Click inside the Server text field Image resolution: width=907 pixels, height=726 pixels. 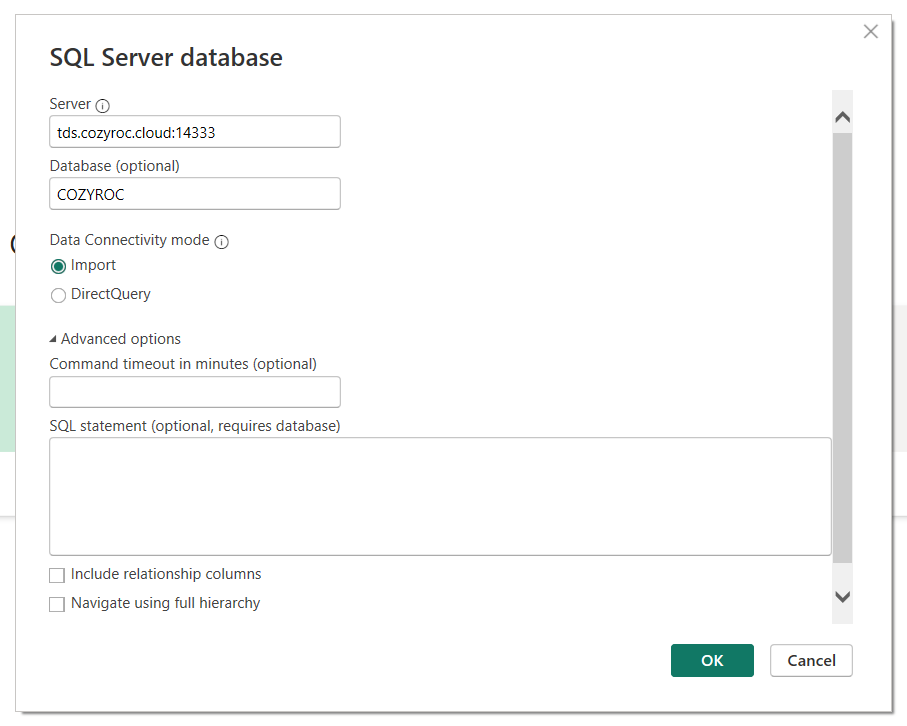click(x=194, y=131)
